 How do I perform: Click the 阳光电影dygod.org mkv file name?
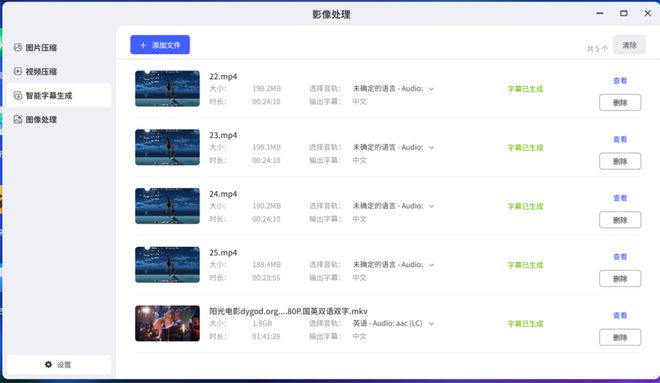[x=288, y=311]
